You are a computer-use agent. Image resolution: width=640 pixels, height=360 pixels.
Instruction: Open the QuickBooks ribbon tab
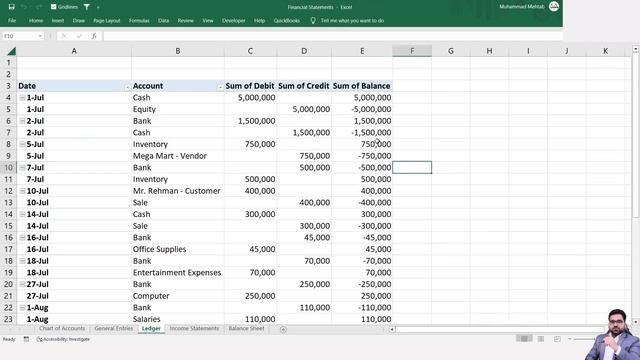[287, 20]
